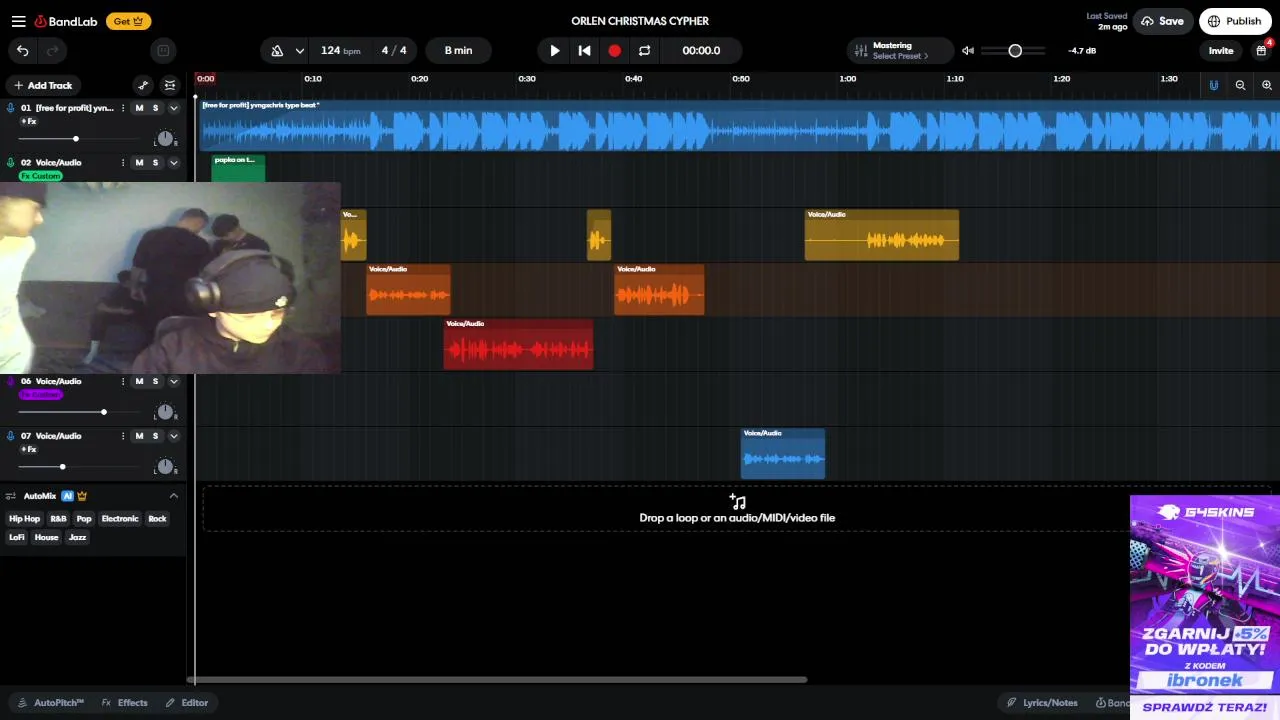Open track 01 three-dot menu
This screenshot has width=1280, height=720.
click(x=123, y=108)
